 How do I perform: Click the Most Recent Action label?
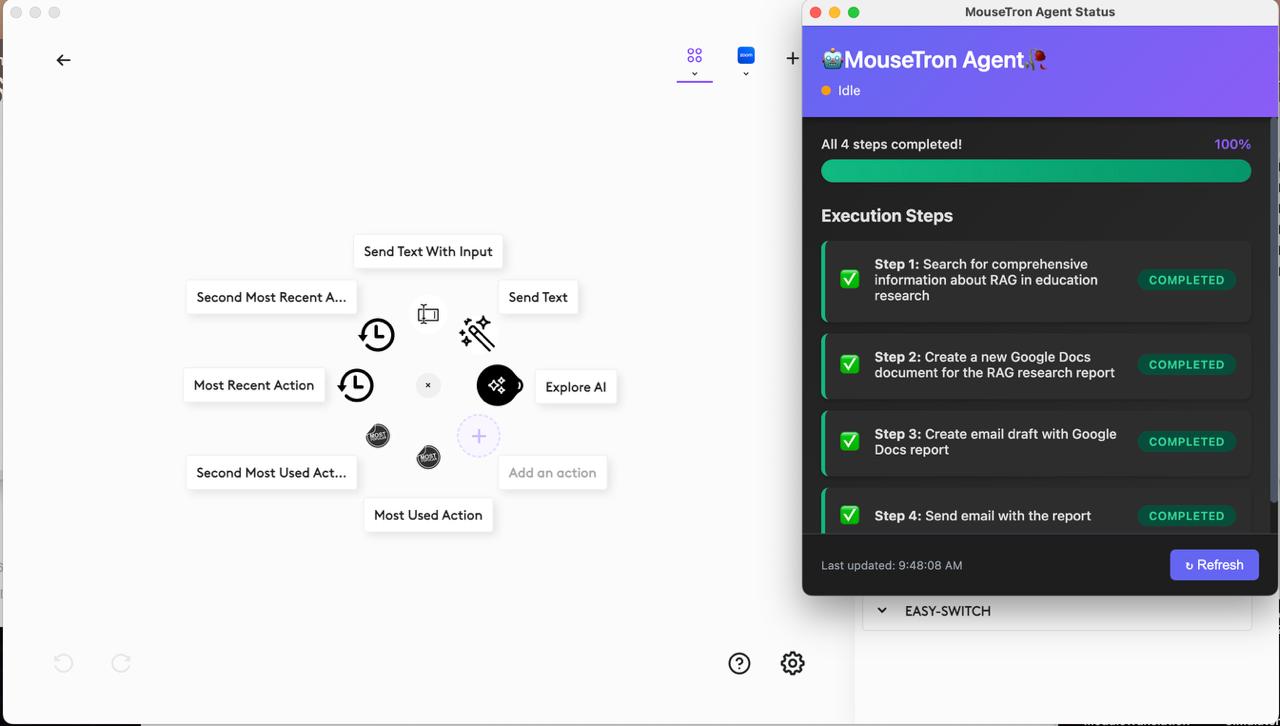(x=254, y=385)
